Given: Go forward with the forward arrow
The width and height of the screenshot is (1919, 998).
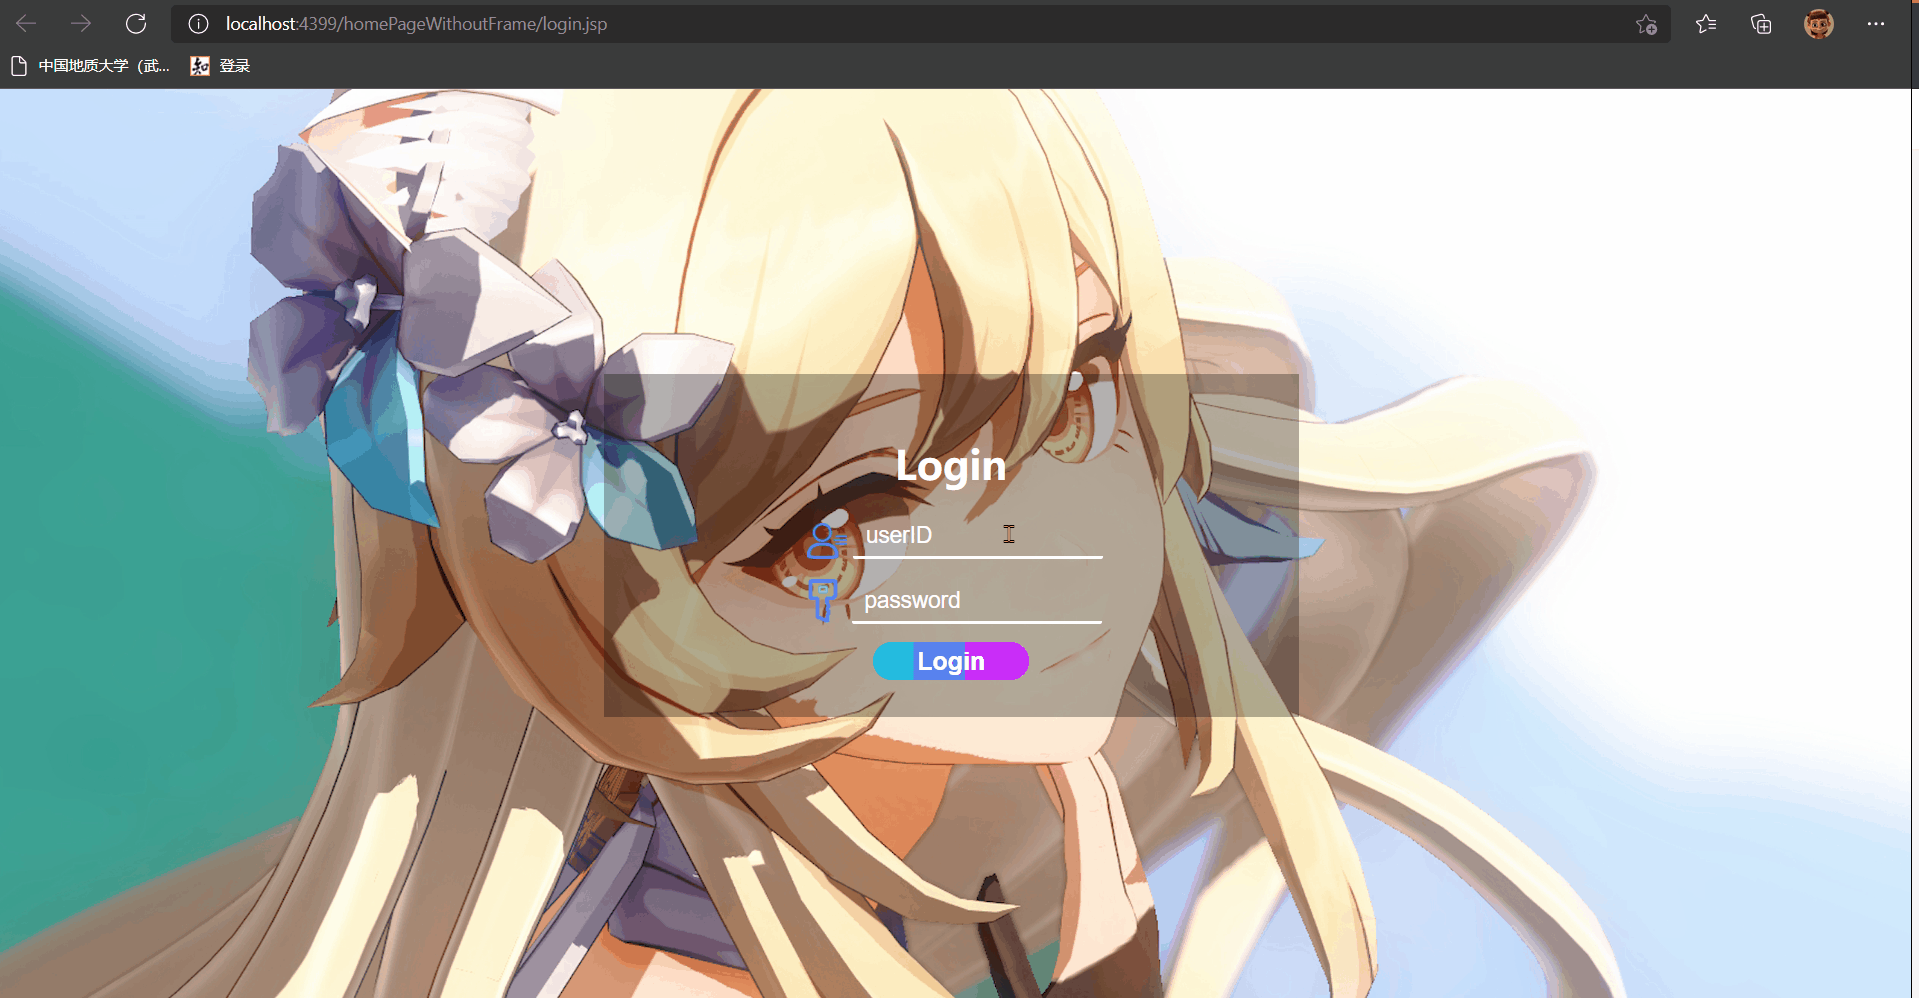Looking at the screenshot, I should pyautogui.click(x=81, y=24).
